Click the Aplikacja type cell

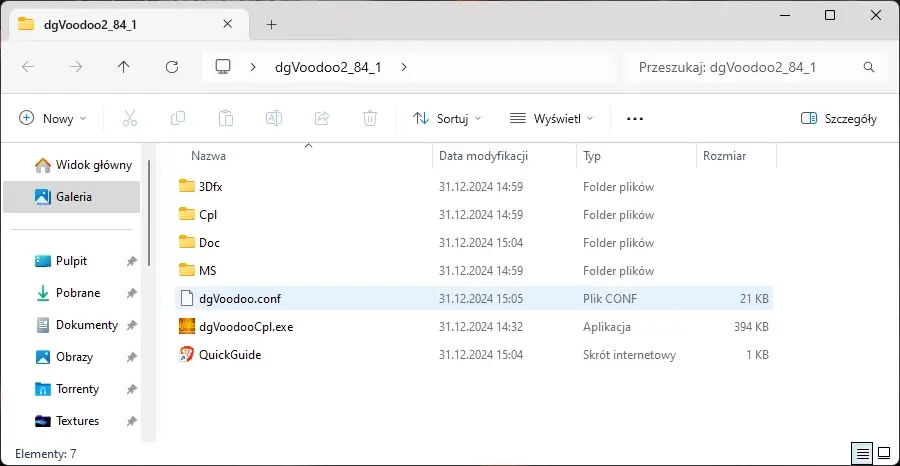pyautogui.click(x=607, y=327)
